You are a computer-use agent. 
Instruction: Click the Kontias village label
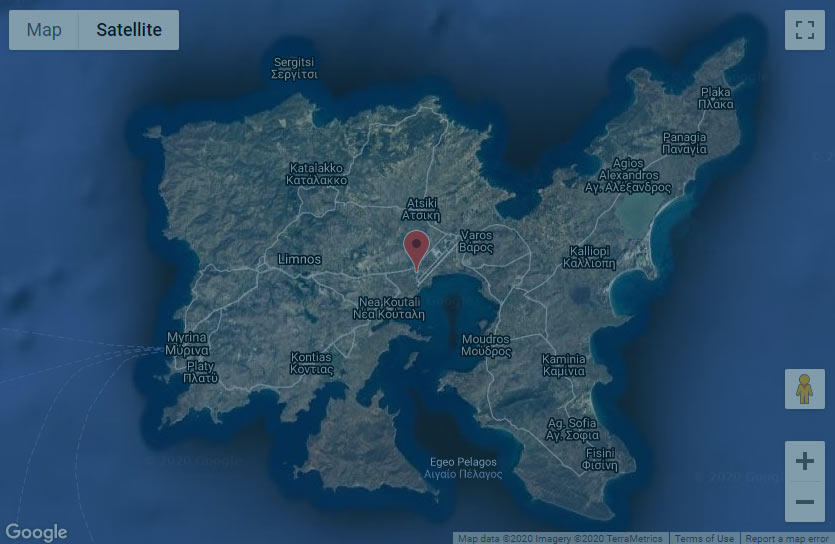312,363
